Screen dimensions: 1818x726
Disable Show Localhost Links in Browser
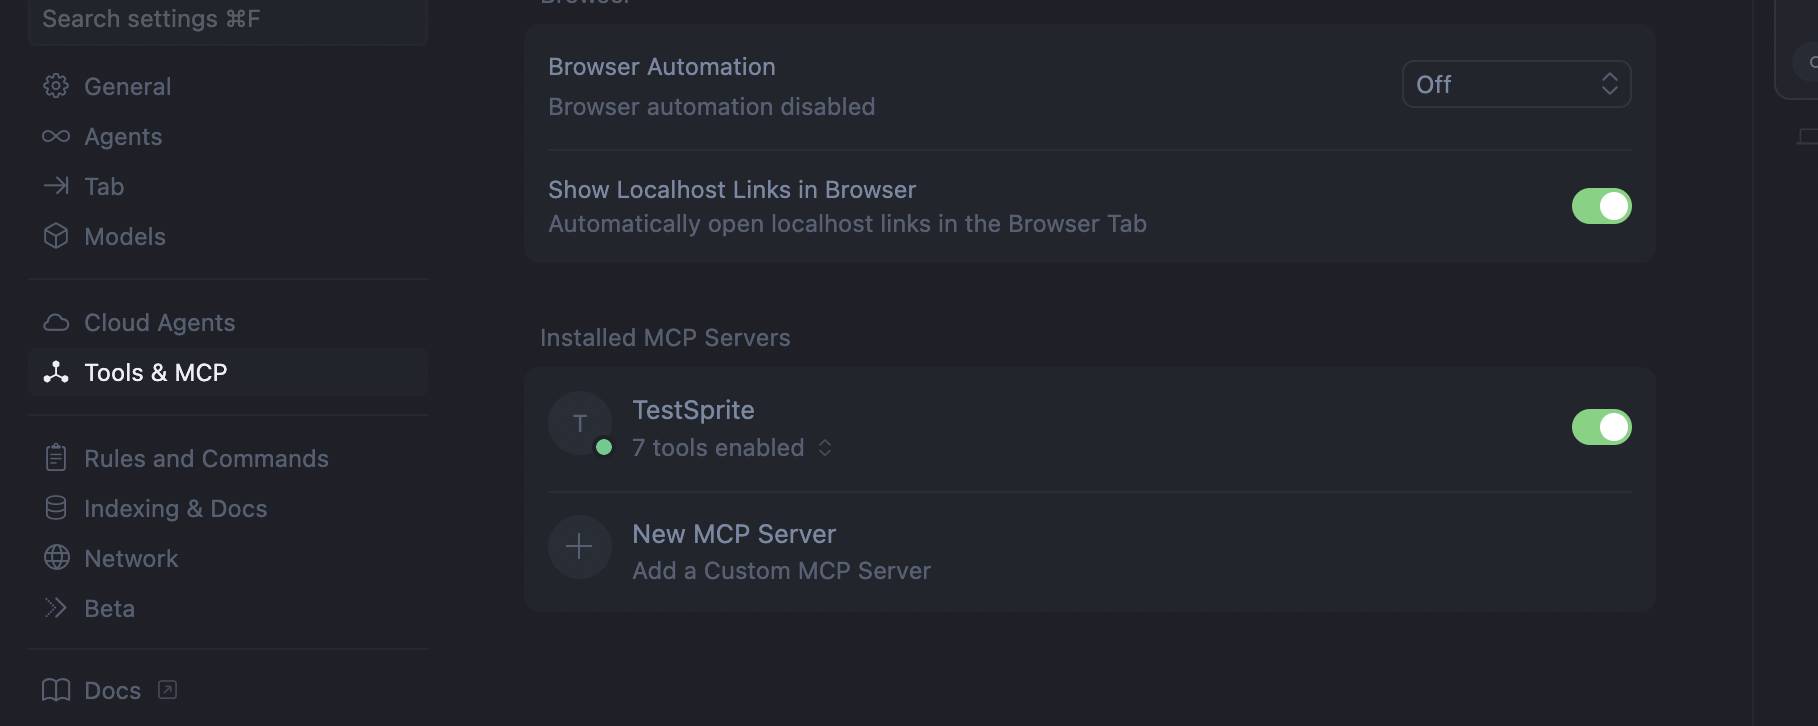(1601, 206)
